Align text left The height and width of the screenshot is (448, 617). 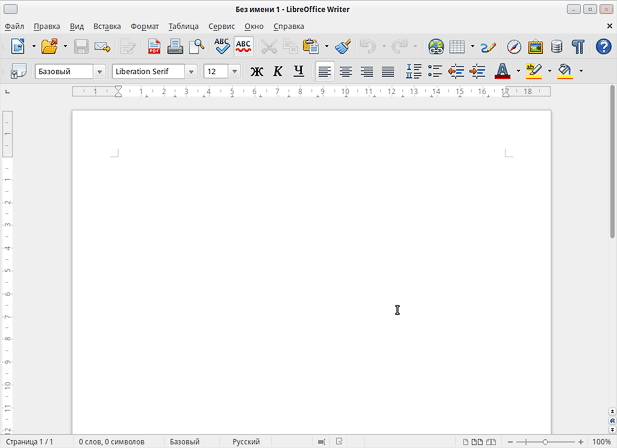[x=325, y=71]
